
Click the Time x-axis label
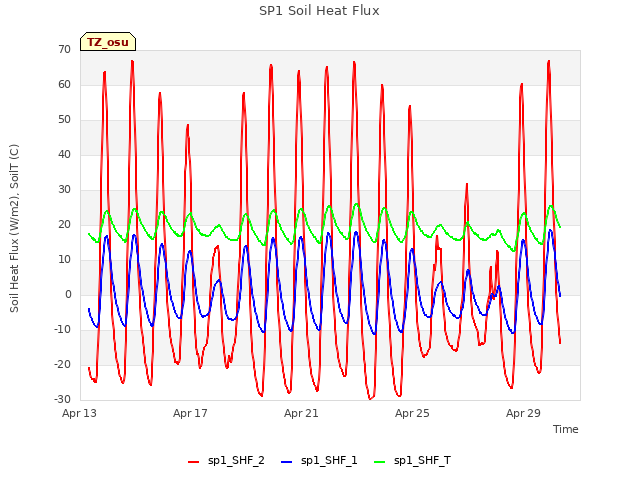[x=565, y=429]
